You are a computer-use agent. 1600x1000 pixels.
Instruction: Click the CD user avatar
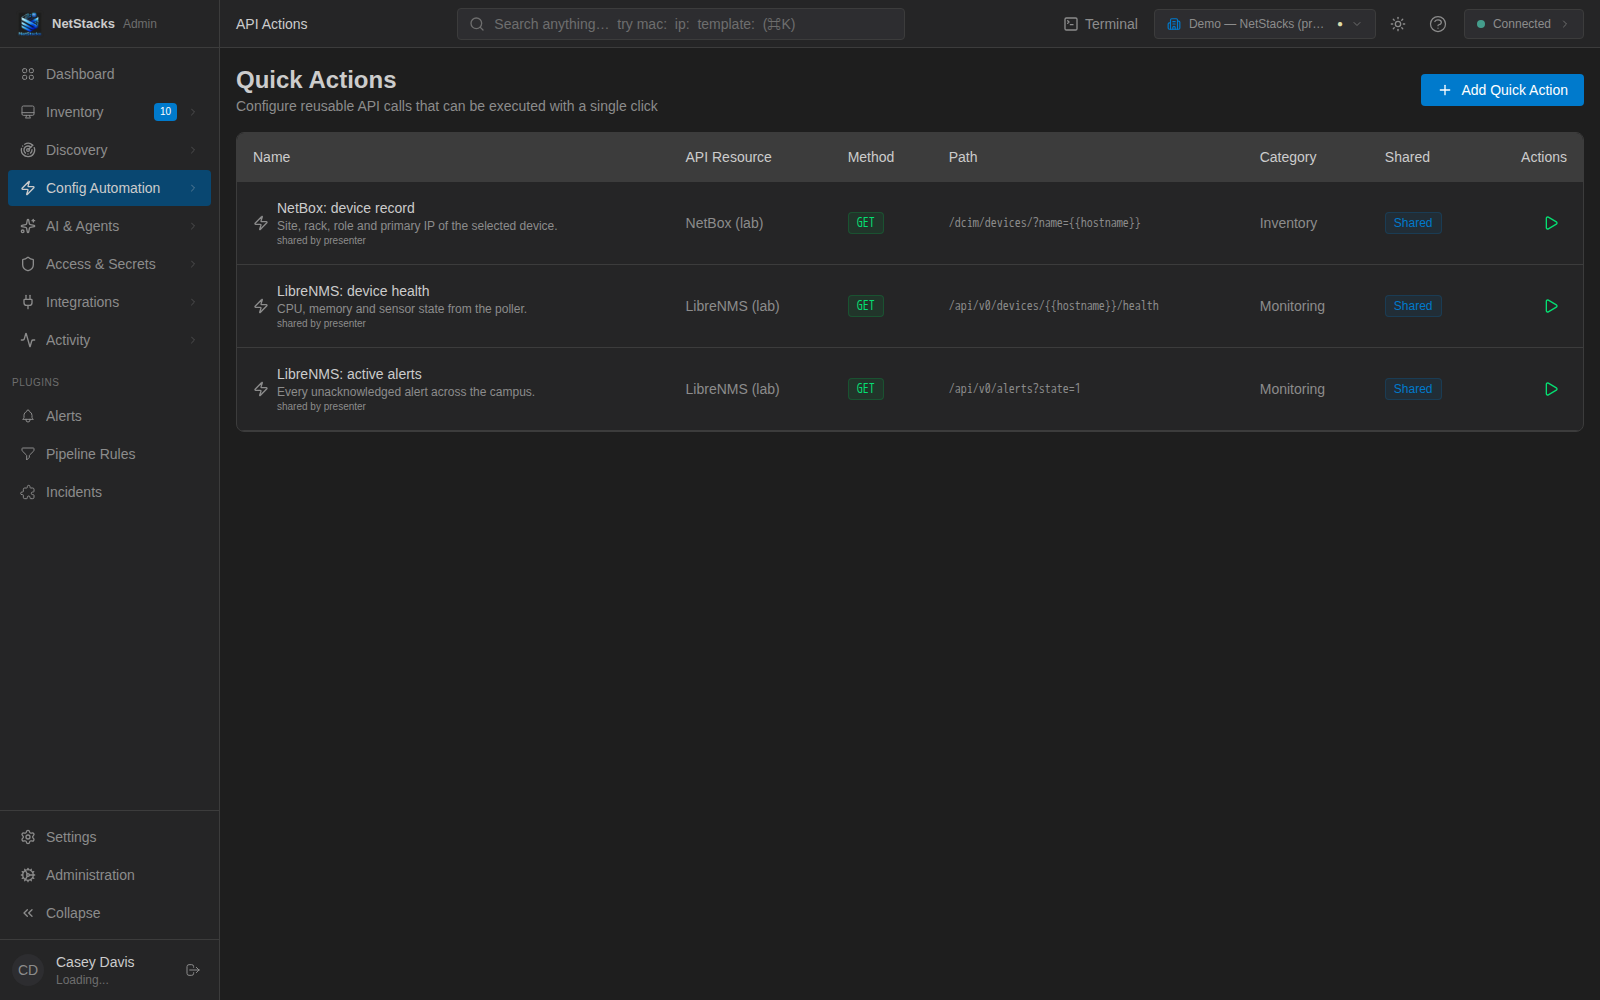pos(28,970)
